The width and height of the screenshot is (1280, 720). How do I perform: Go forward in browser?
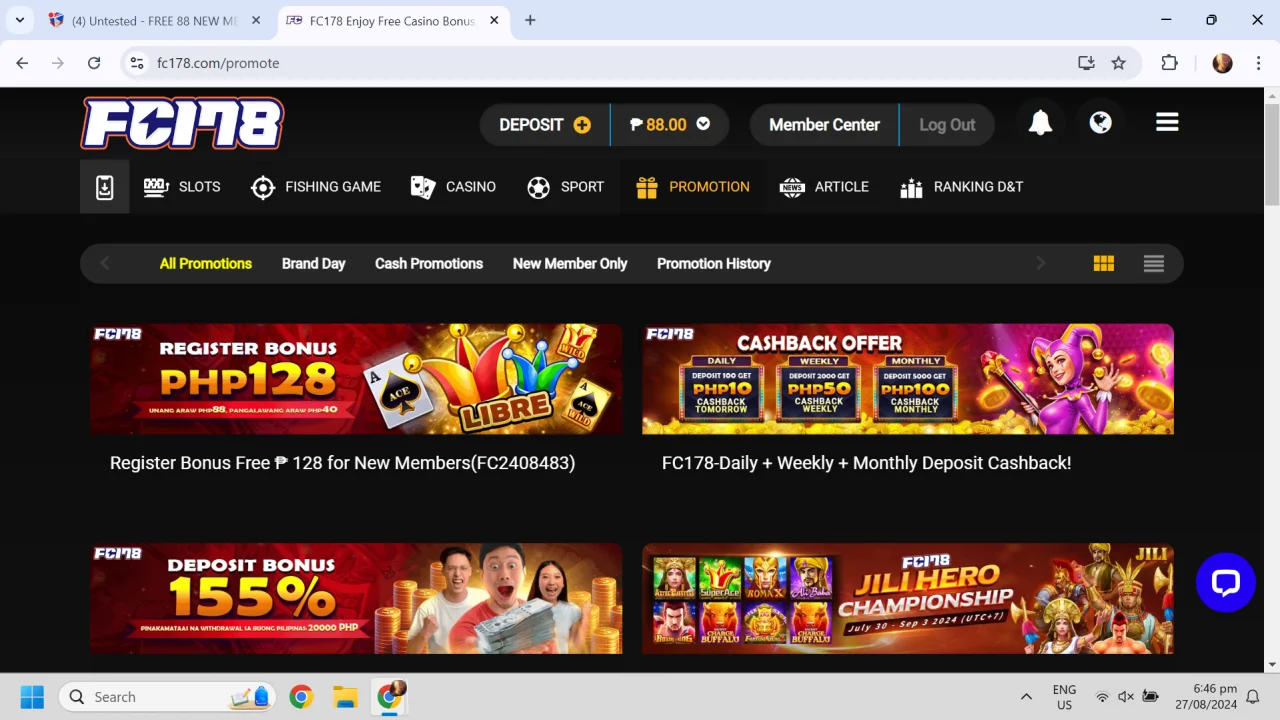click(x=58, y=63)
